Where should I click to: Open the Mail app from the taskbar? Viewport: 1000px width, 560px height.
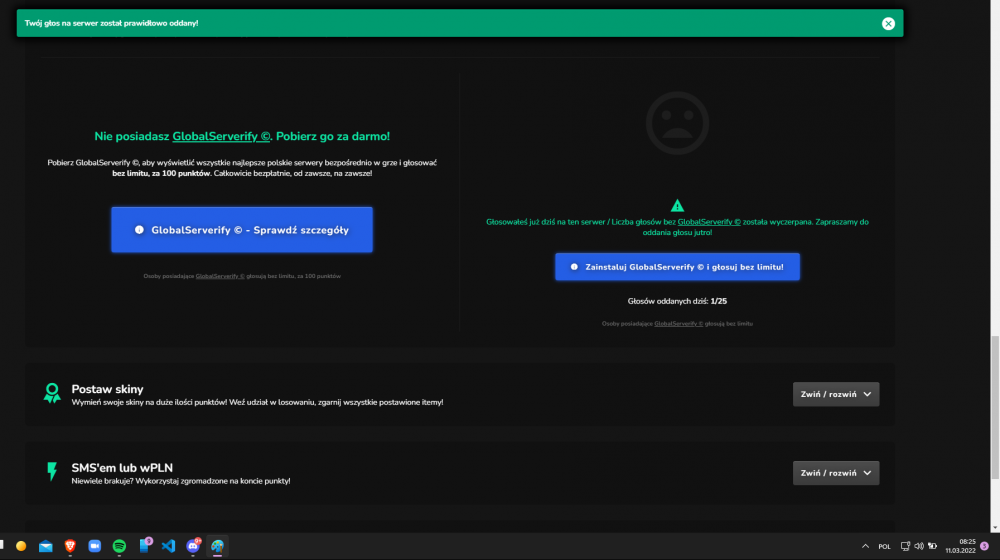(45, 546)
